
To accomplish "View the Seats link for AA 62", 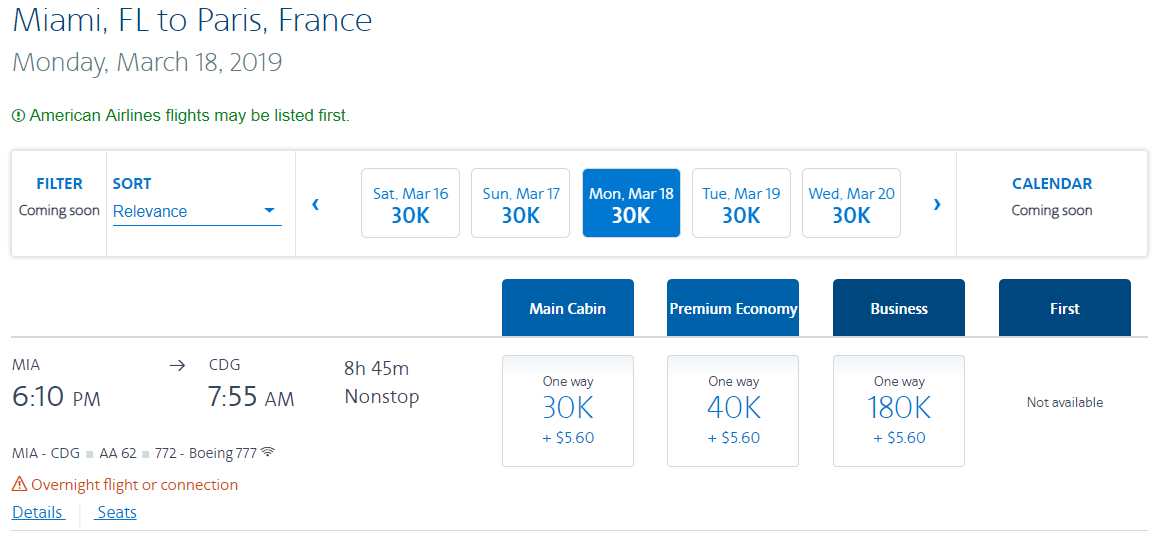I will [117, 513].
